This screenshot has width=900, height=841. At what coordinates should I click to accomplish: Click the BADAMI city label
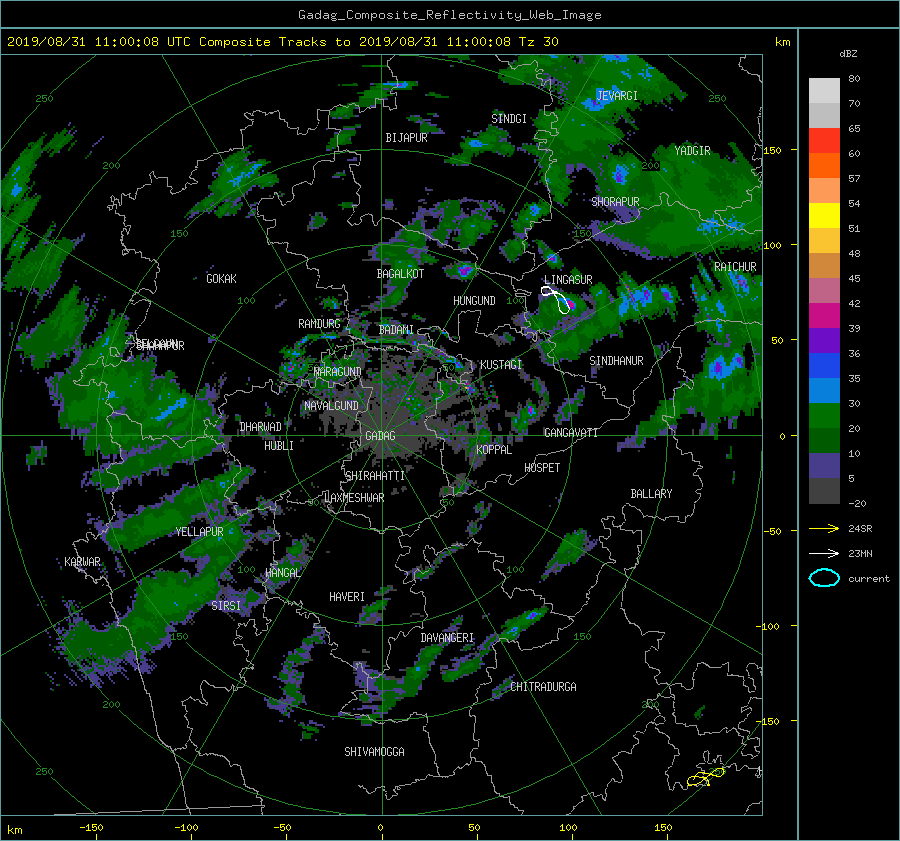pos(396,330)
